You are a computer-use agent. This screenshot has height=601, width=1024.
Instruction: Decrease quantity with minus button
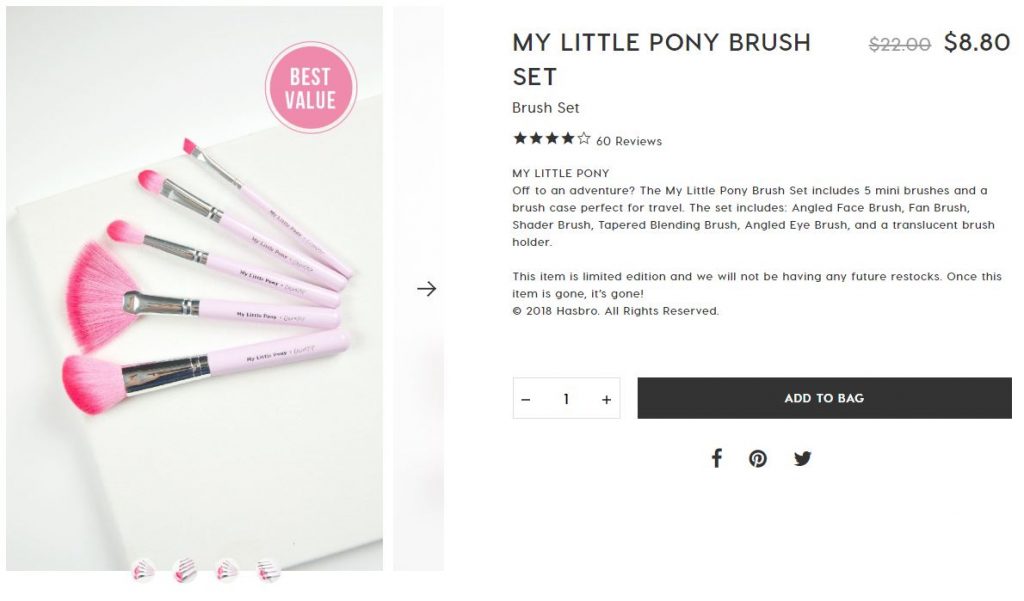pyautogui.click(x=526, y=399)
